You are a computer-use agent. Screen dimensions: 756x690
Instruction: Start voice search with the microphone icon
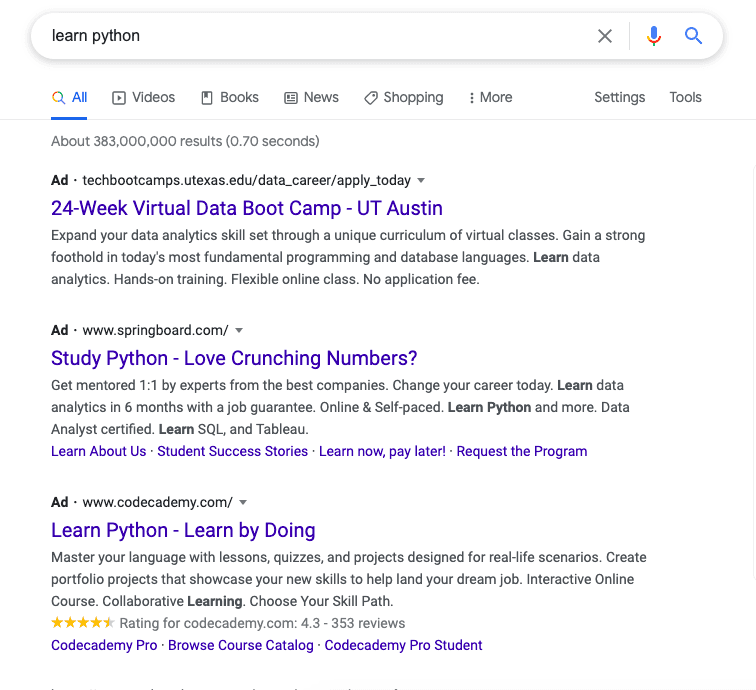click(654, 36)
